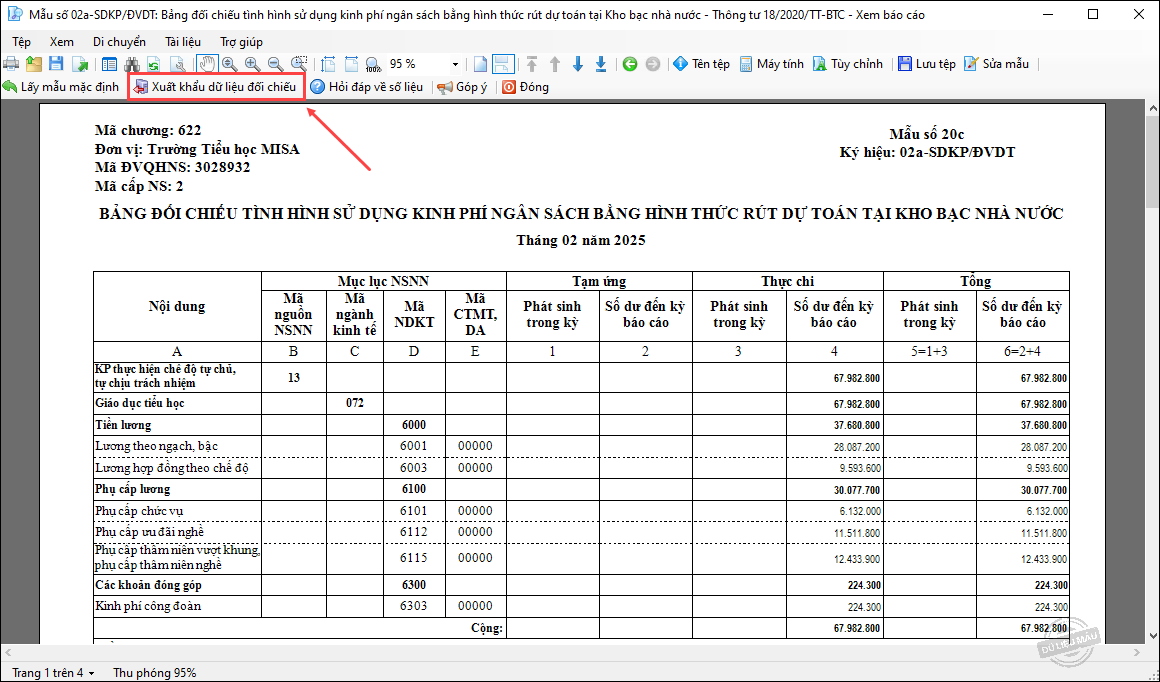
Task: Click the Ký hiệu: 02a-SDKP/ĐVDT text
Action: click(x=927, y=152)
